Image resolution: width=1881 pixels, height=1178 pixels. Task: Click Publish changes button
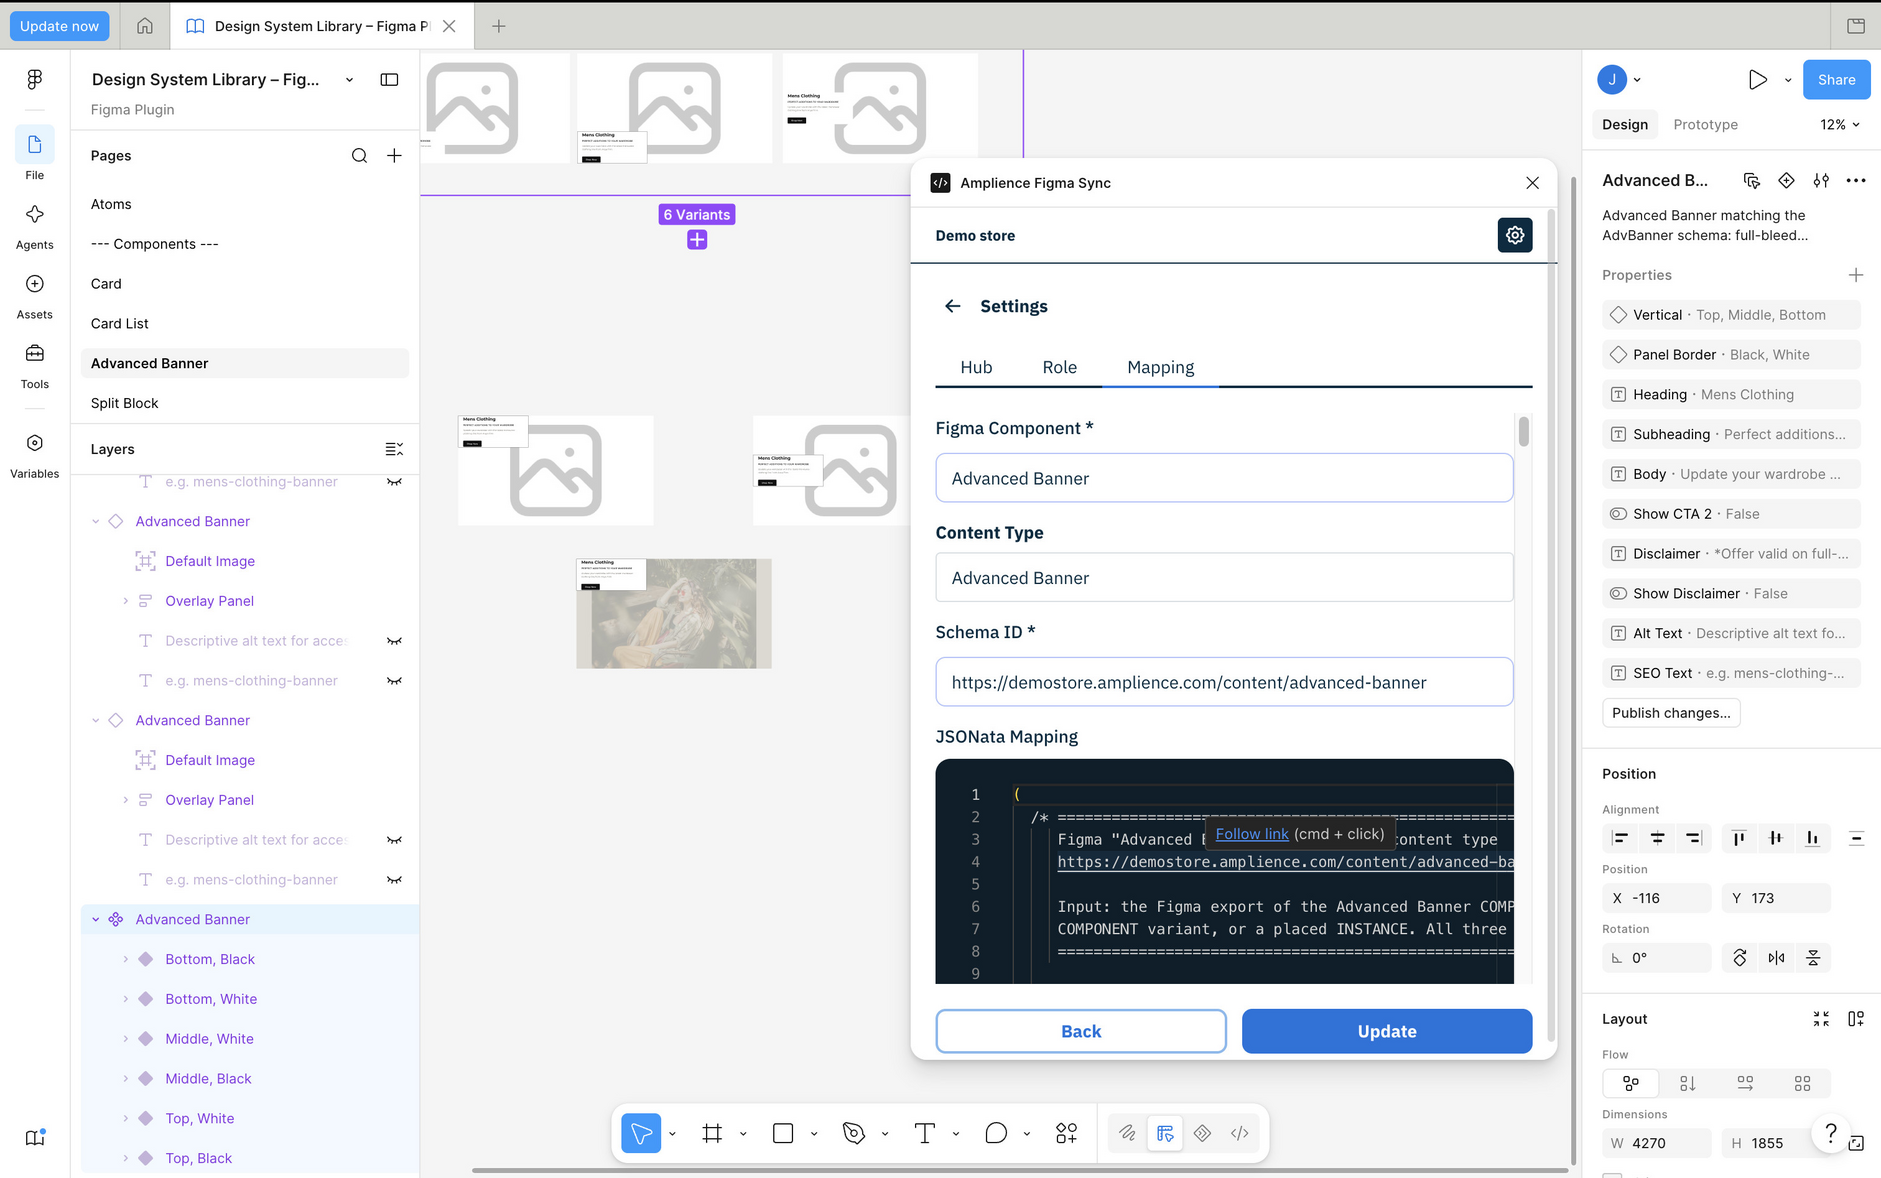tap(1670, 713)
